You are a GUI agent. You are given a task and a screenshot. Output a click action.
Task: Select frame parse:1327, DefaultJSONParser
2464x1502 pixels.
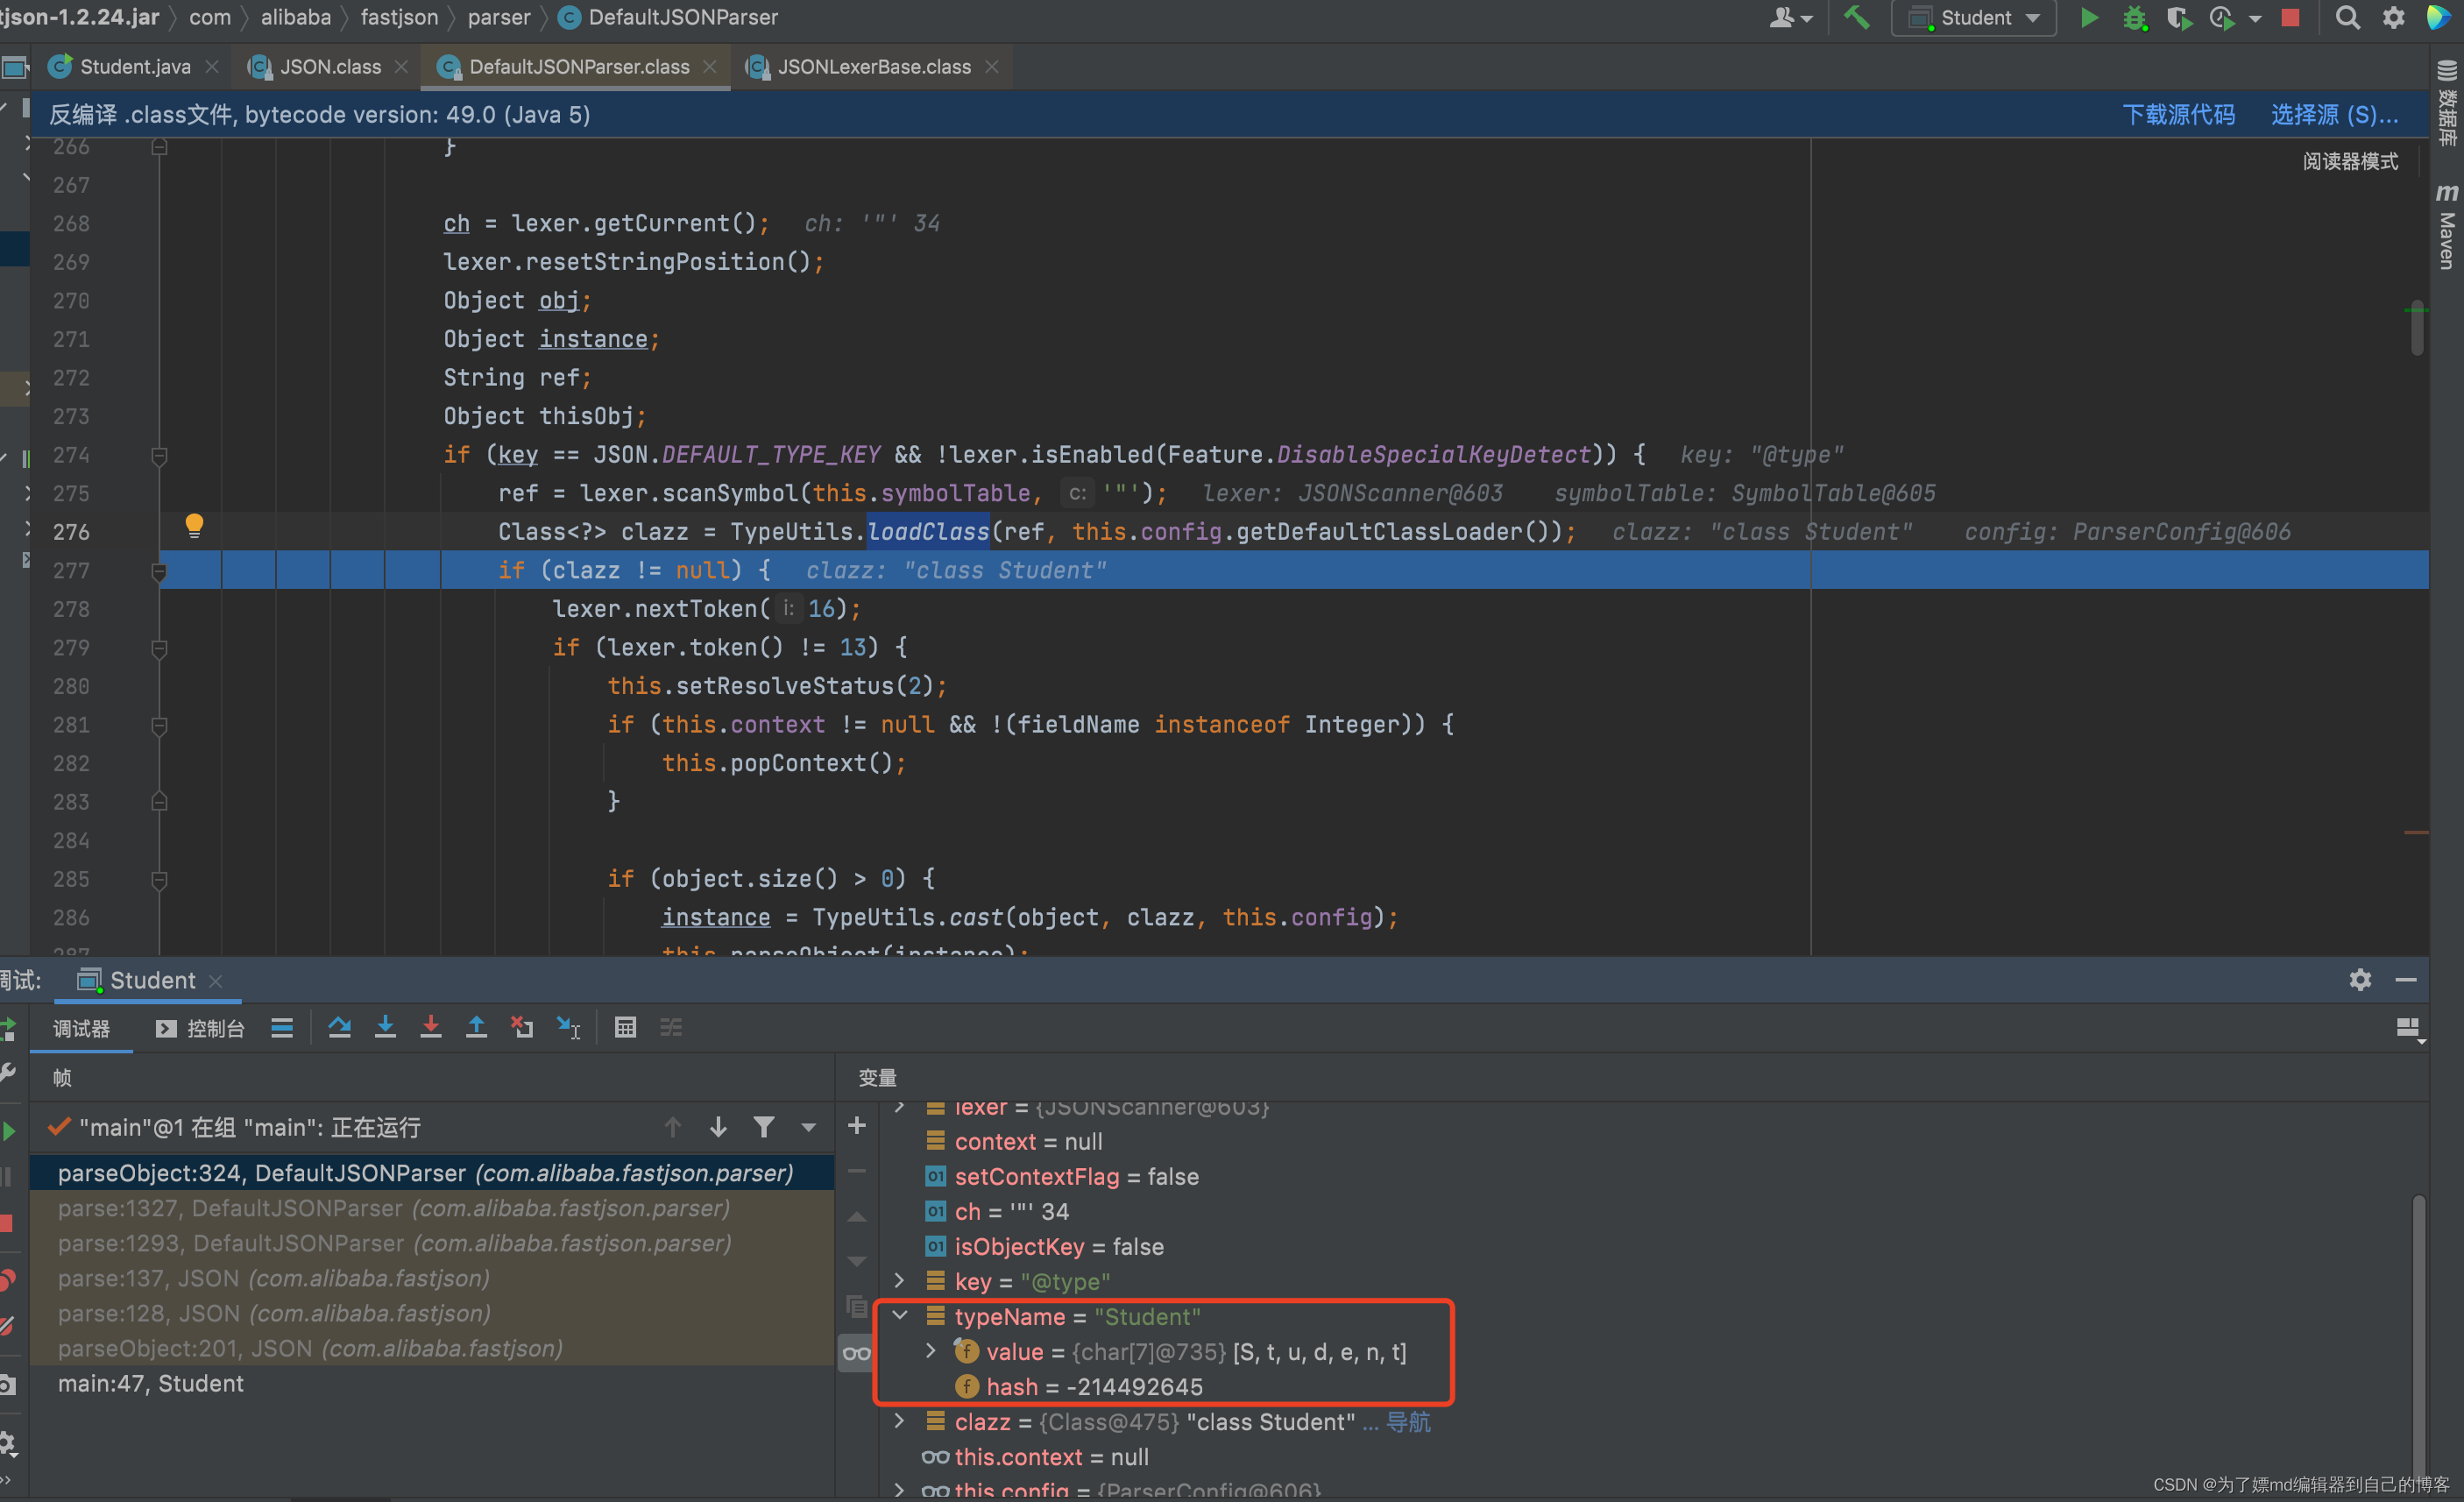432,1208
